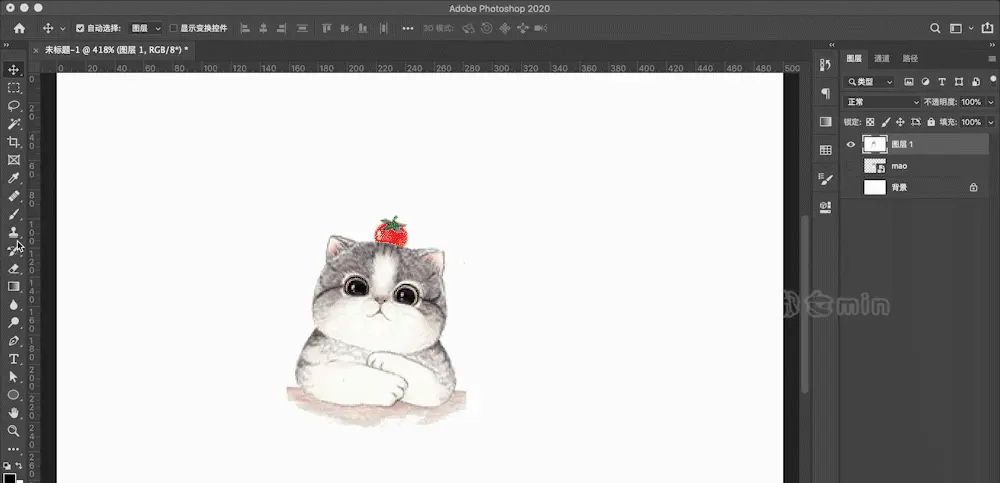Image resolution: width=1000 pixels, height=483 pixels.
Task: Open align and distribute more options
Action: point(408,28)
